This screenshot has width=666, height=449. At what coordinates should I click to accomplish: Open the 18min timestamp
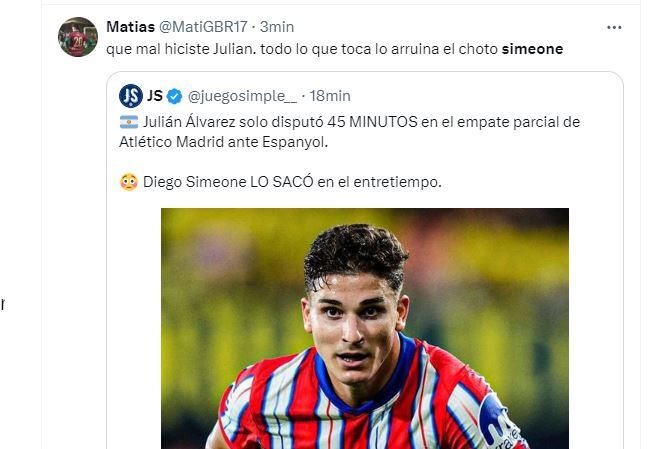(x=330, y=96)
